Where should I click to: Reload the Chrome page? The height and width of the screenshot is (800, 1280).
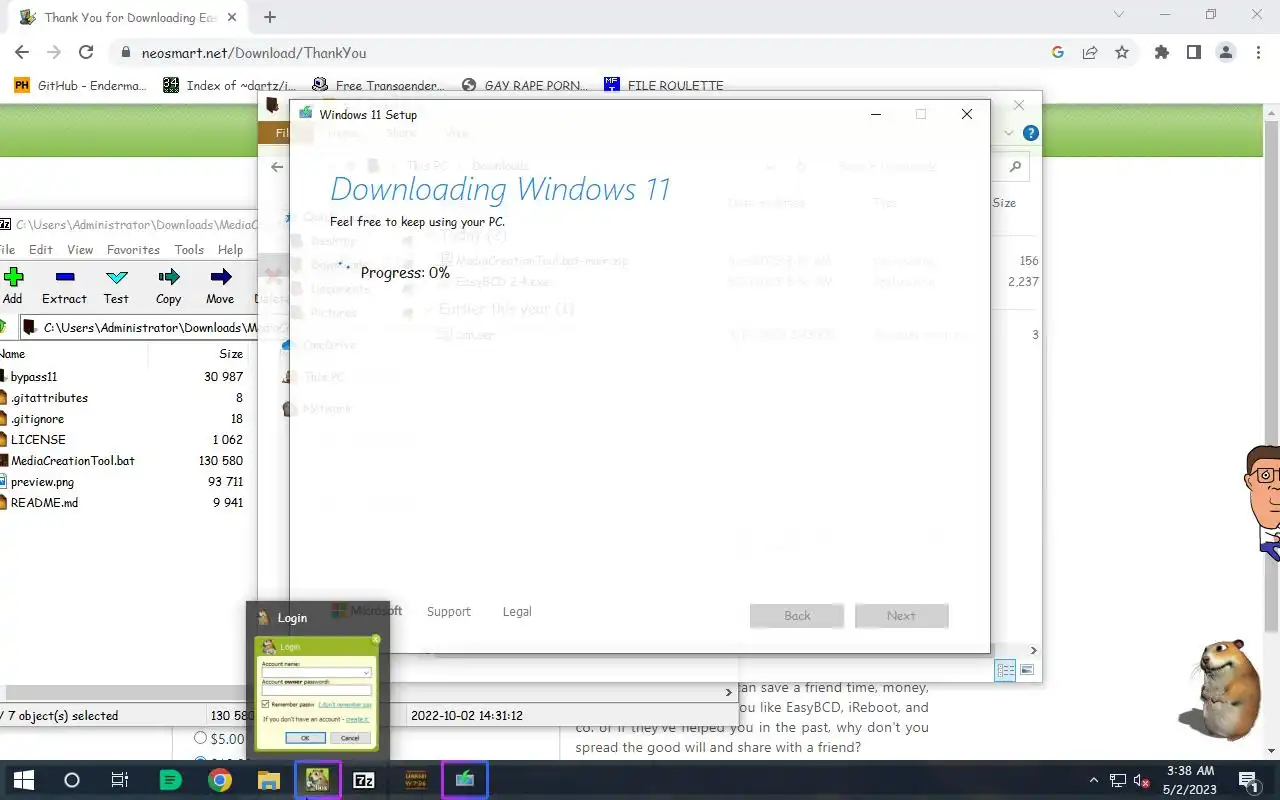86,53
